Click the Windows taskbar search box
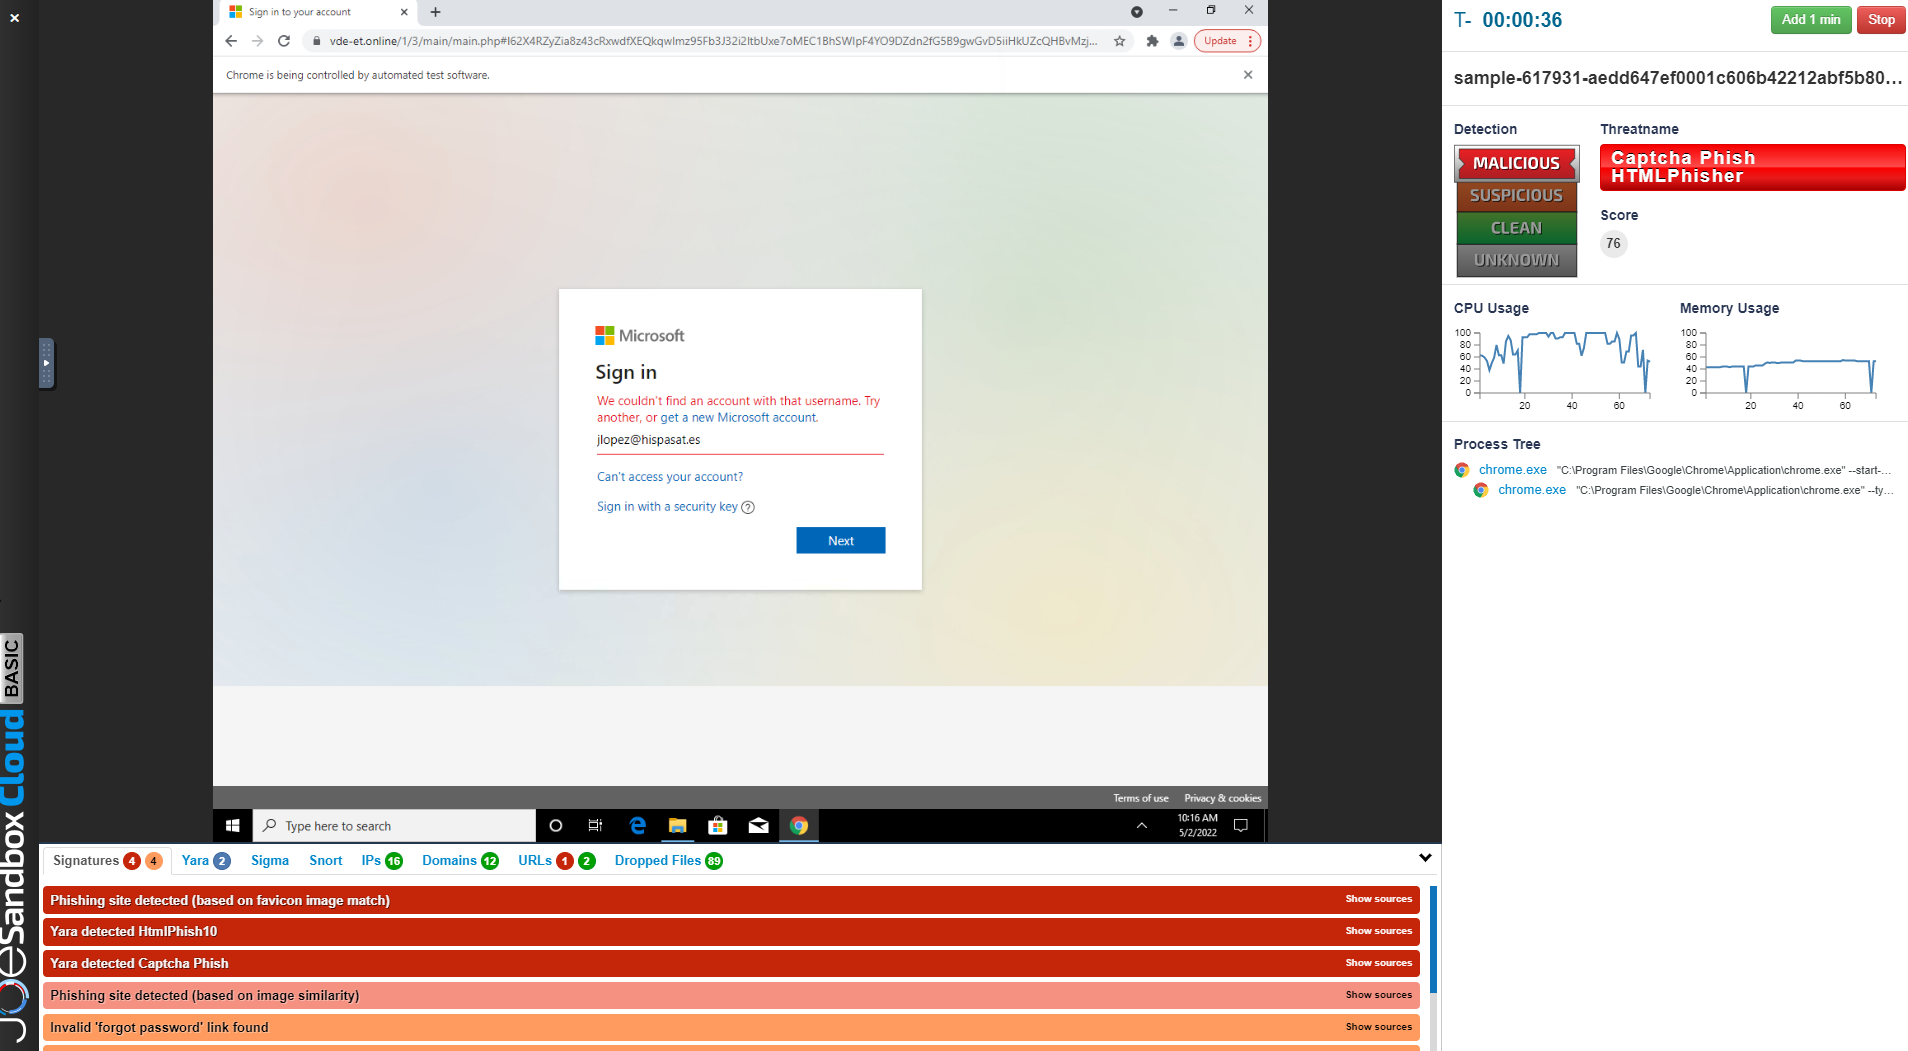Image resolution: width=1908 pixels, height=1051 pixels. click(x=394, y=826)
